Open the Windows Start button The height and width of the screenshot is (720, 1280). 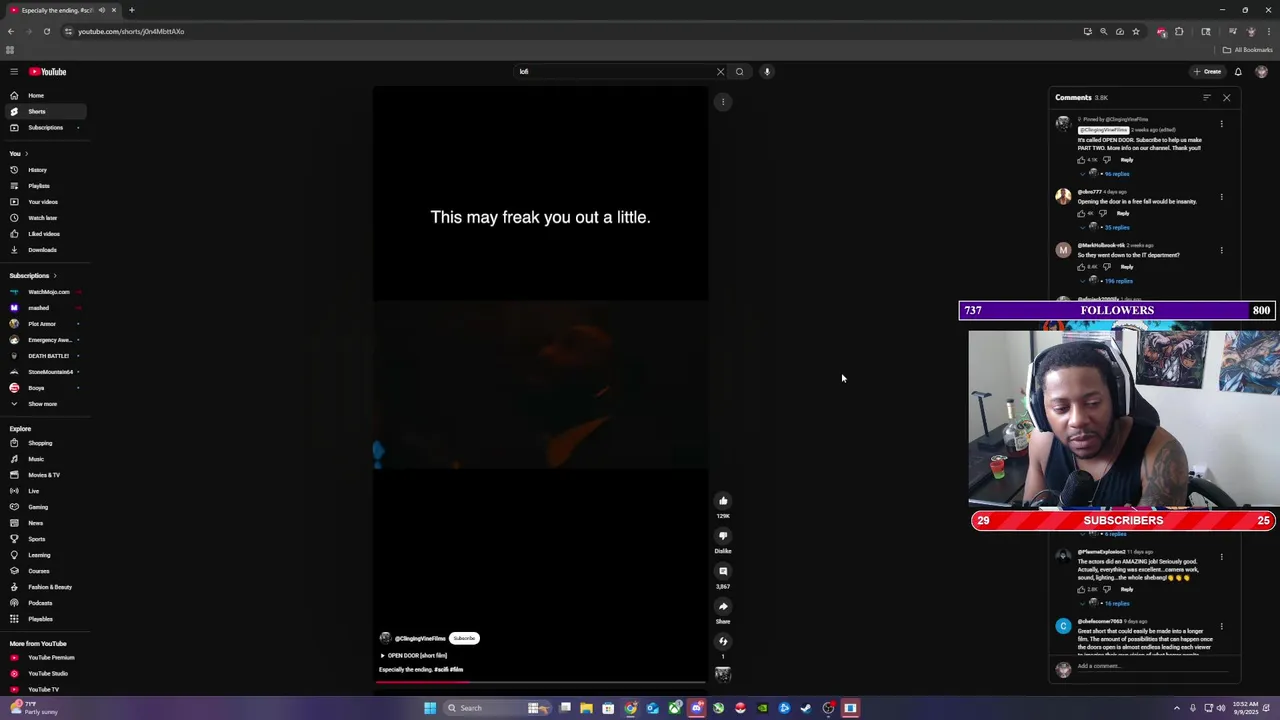(x=430, y=708)
